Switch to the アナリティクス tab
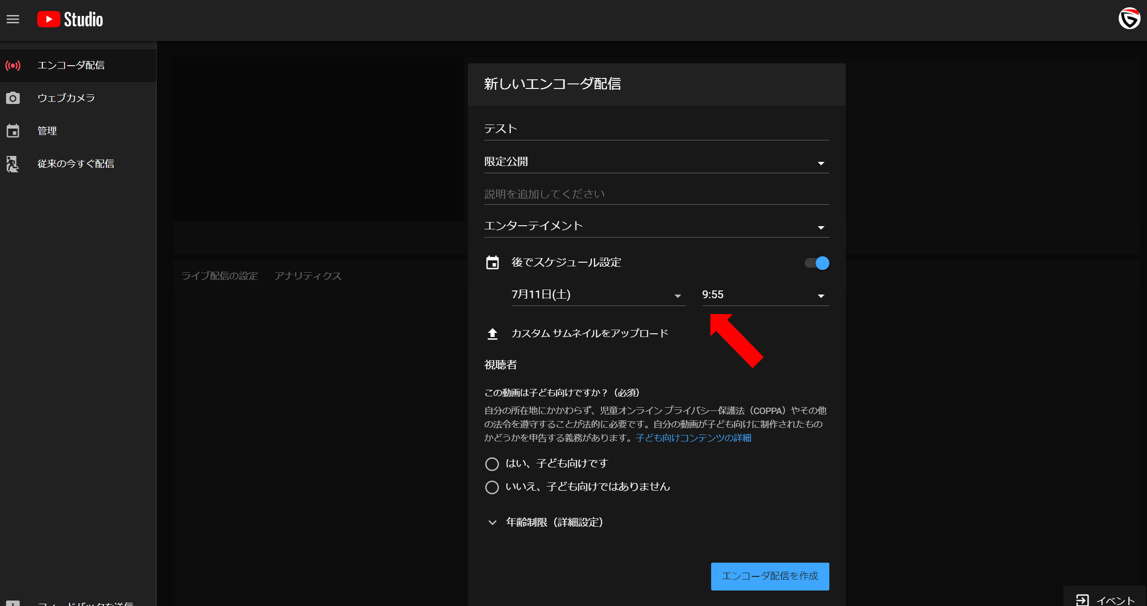 coord(308,276)
